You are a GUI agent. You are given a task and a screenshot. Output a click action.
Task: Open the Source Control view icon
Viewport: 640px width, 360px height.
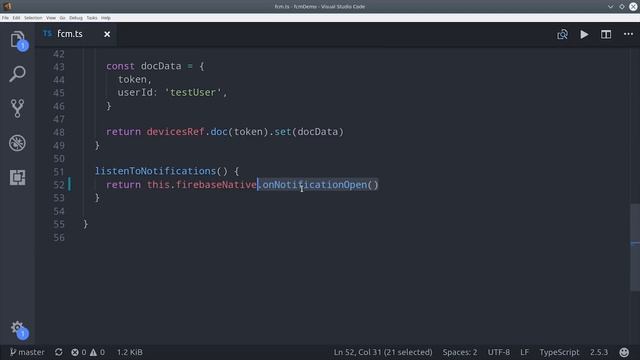(x=17, y=108)
